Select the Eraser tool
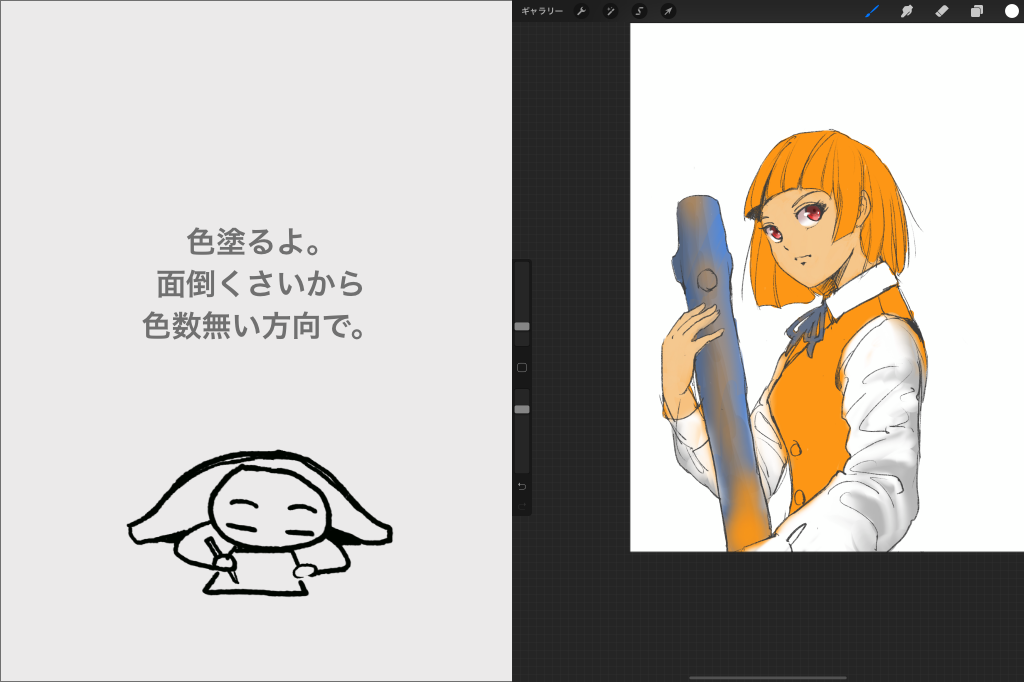 pyautogui.click(x=942, y=11)
